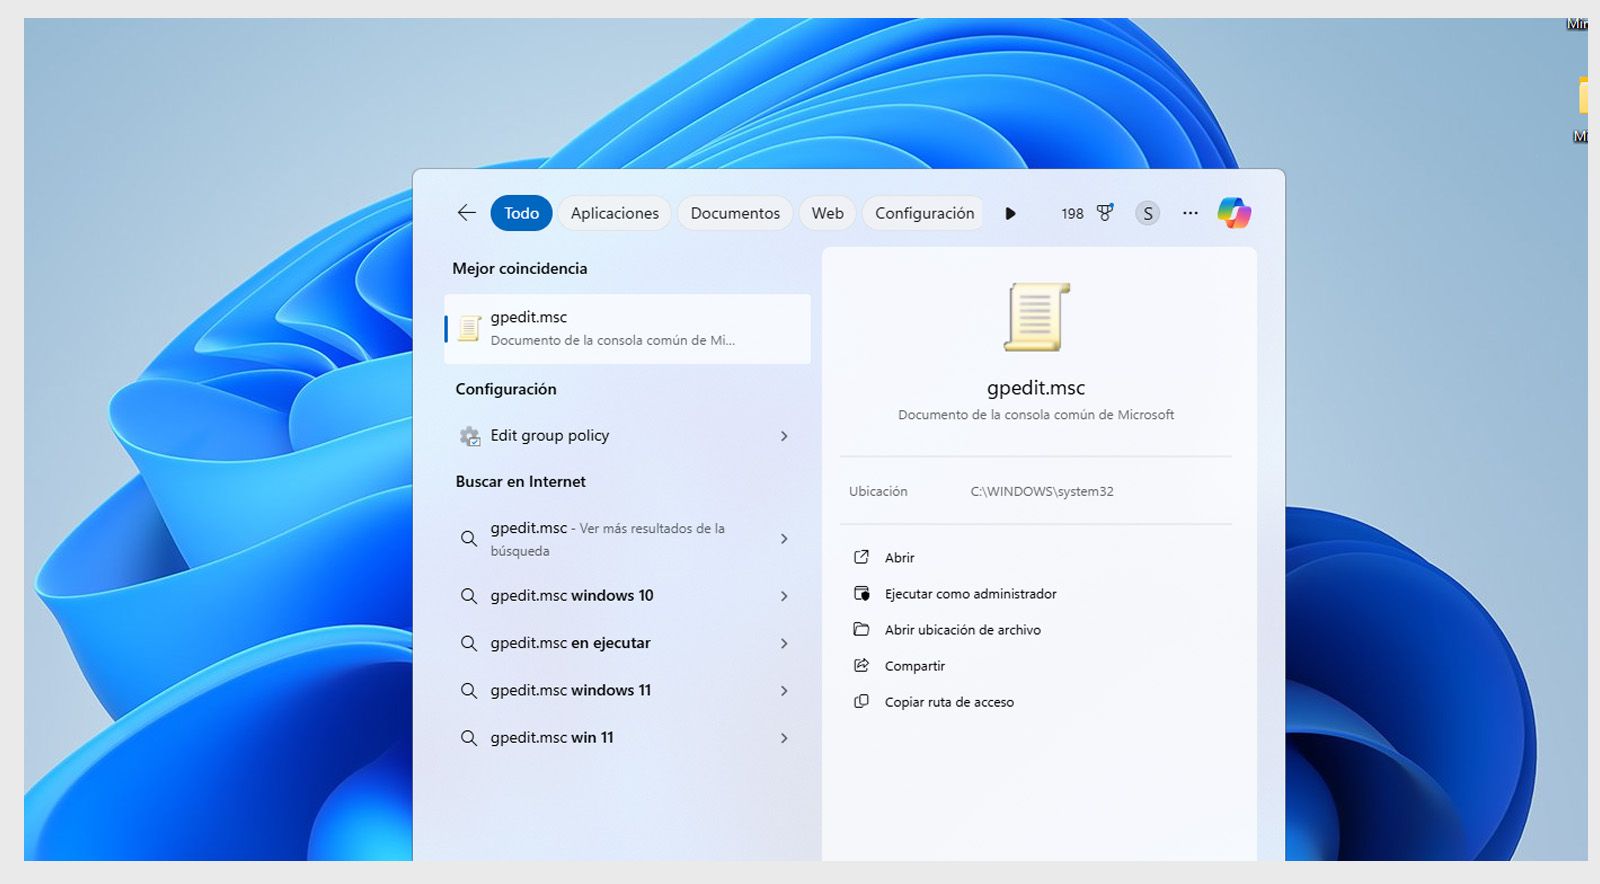This screenshot has height=884, width=1600.
Task: Expand chevron for gpedit.msc windows 11
Action: [784, 691]
